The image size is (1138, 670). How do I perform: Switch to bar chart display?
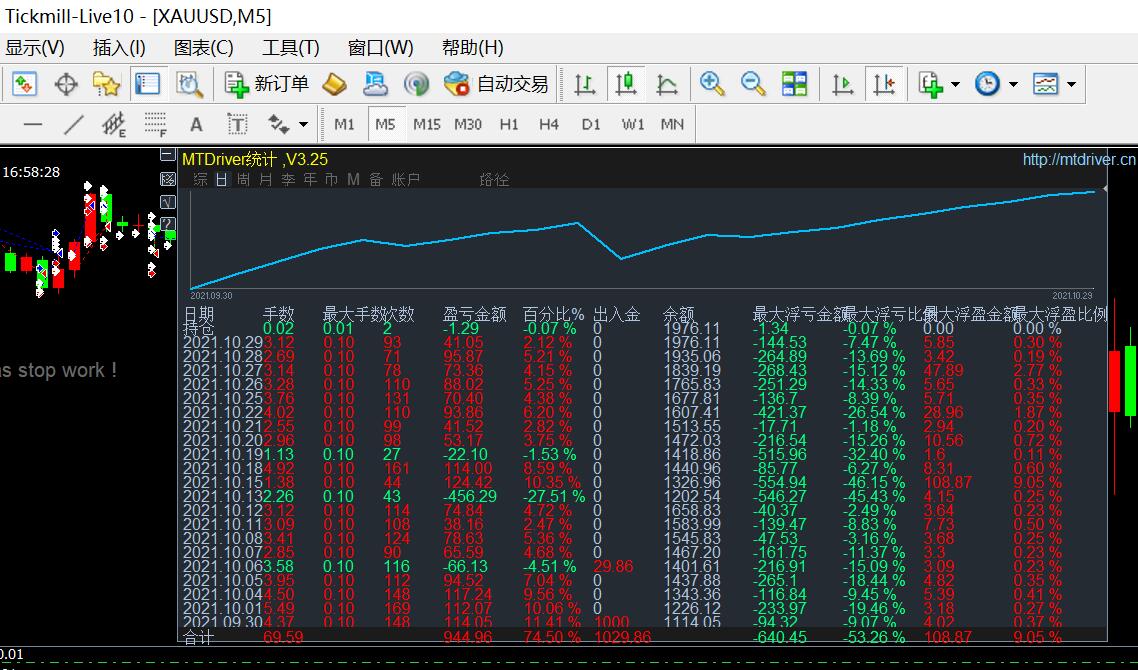coord(585,84)
